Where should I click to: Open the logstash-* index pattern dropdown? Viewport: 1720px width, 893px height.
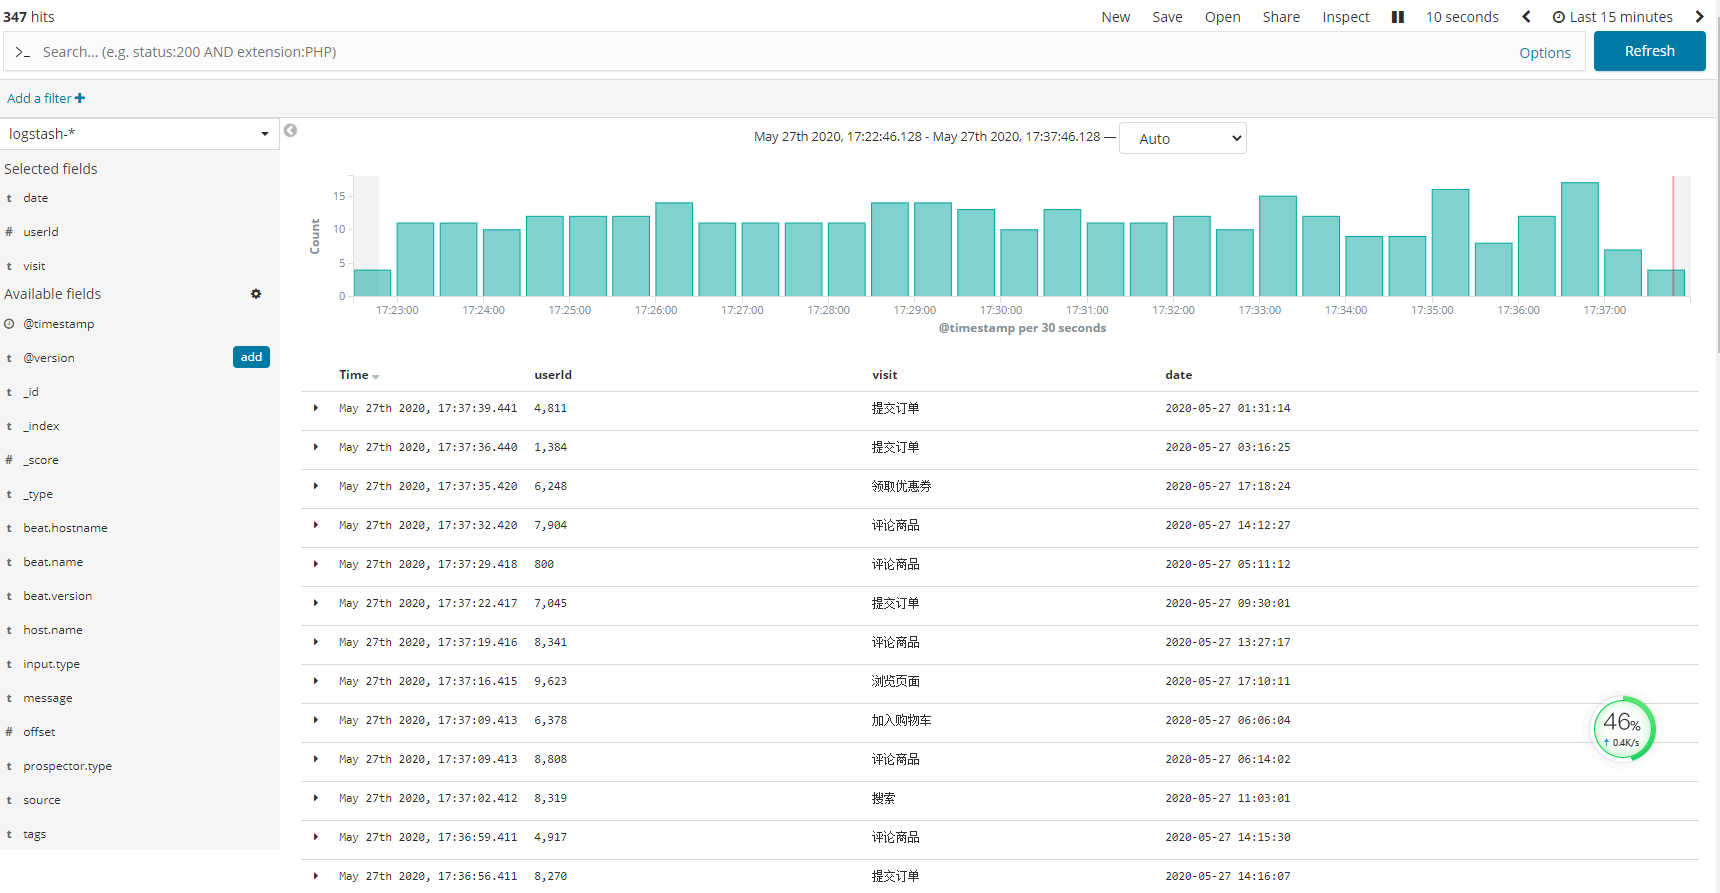pos(139,134)
